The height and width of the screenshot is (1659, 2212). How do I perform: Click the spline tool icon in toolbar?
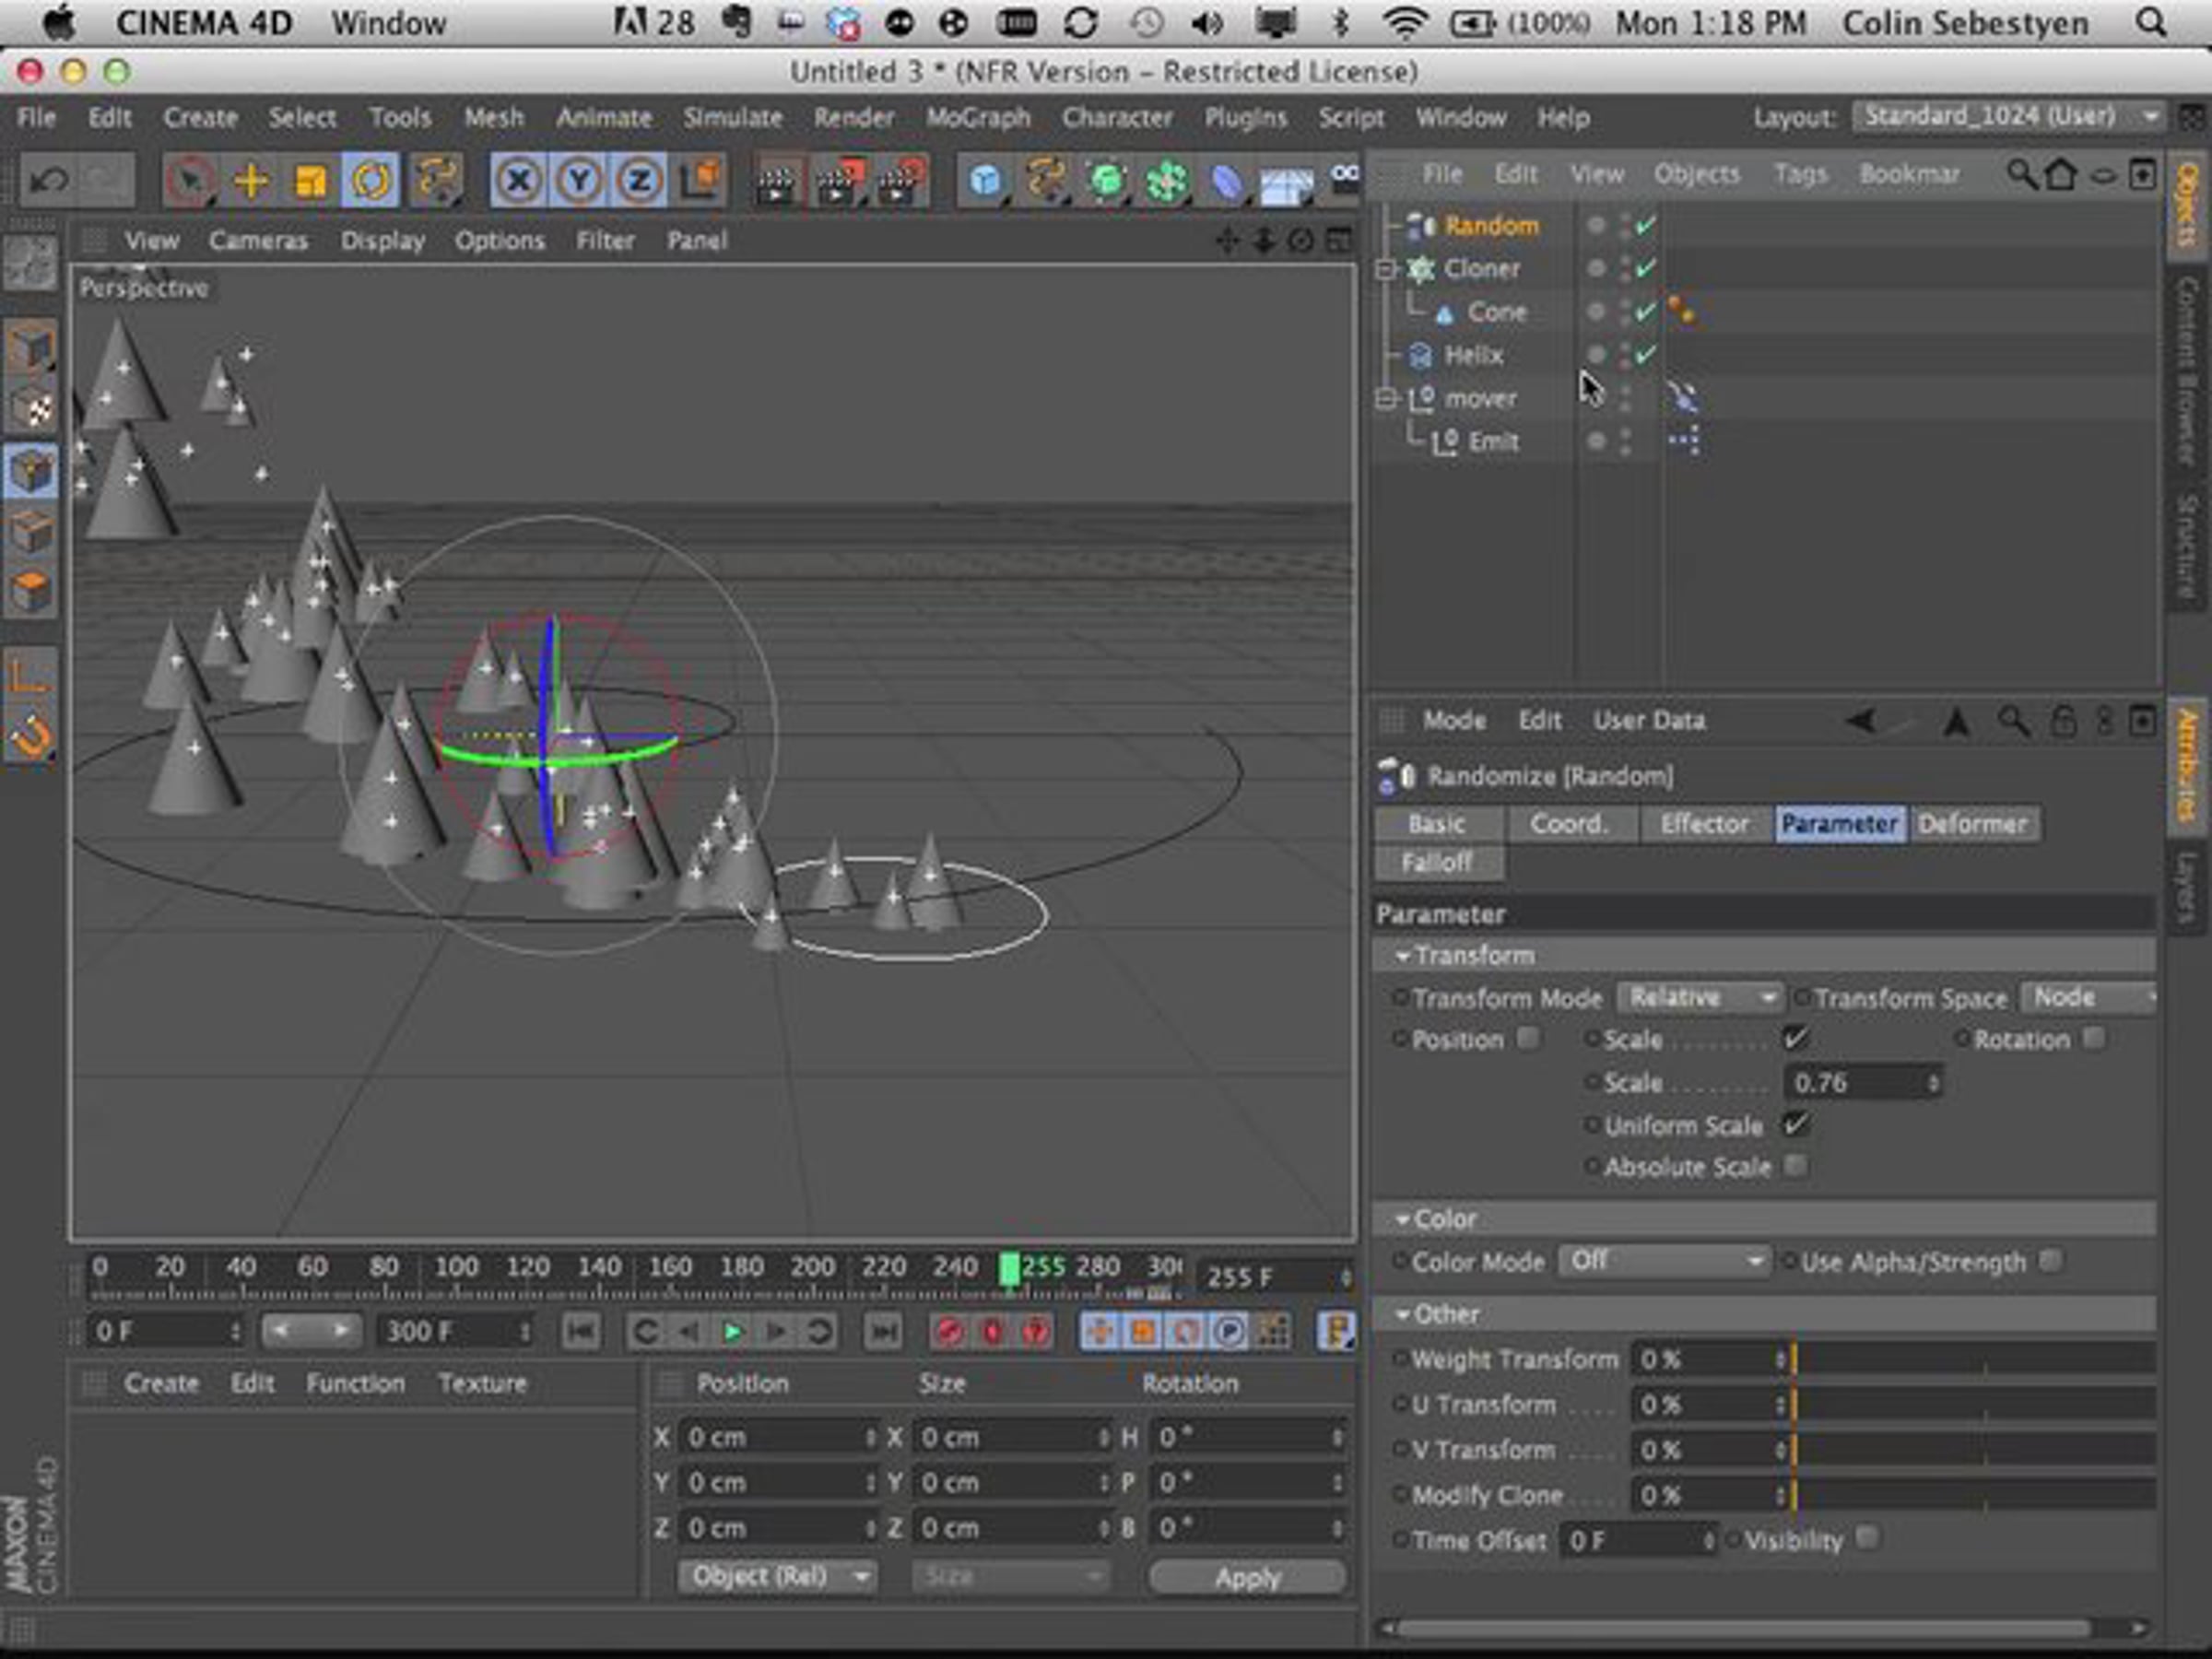pos(1045,181)
